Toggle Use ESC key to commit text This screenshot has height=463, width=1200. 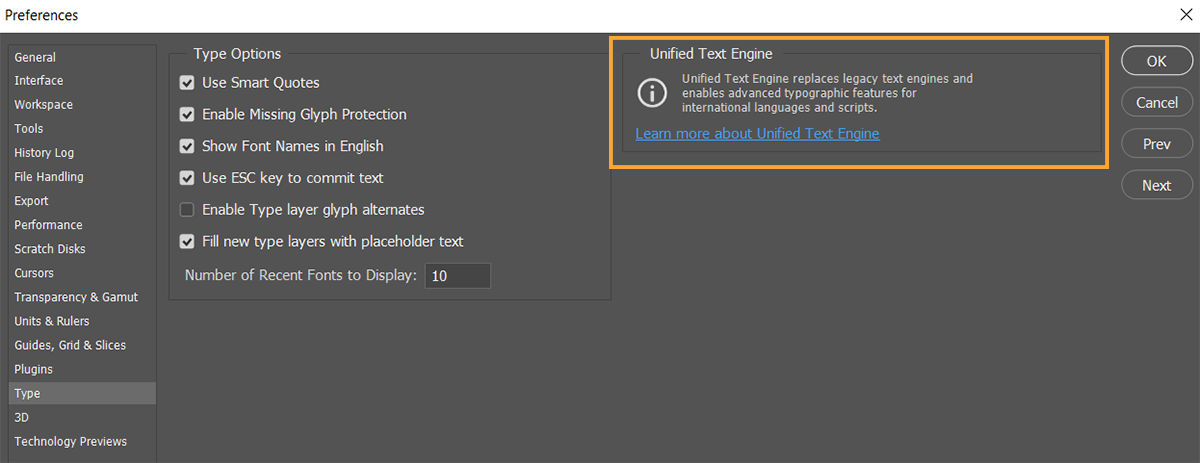tap(187, 179)
